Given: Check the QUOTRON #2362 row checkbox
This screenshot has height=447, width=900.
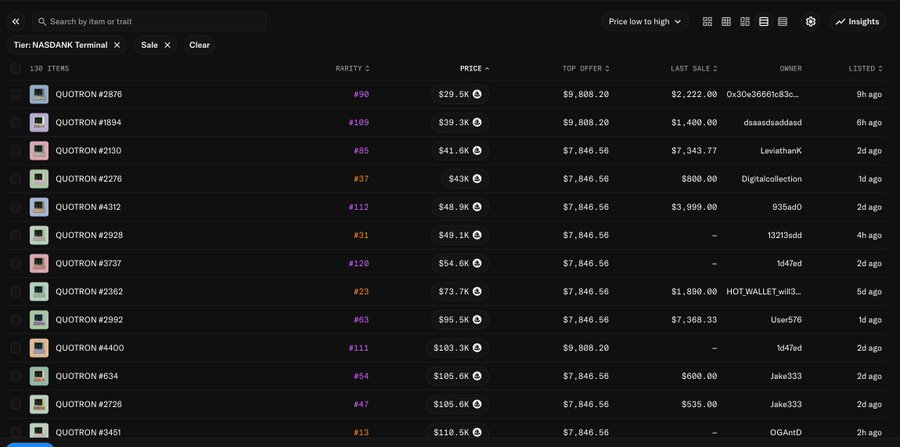Looking at the screenshot, I should [15, 291].
